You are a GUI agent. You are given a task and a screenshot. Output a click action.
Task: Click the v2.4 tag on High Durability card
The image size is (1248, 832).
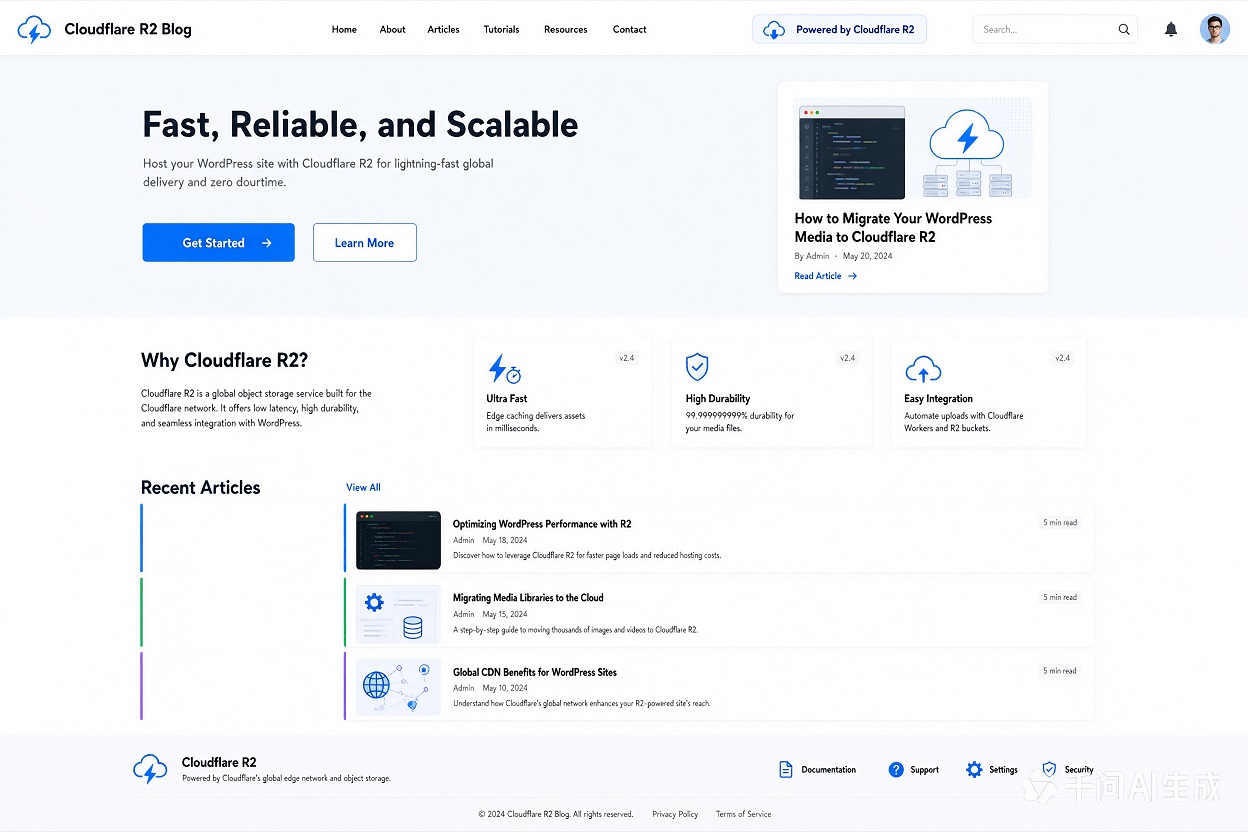[847, 358]
